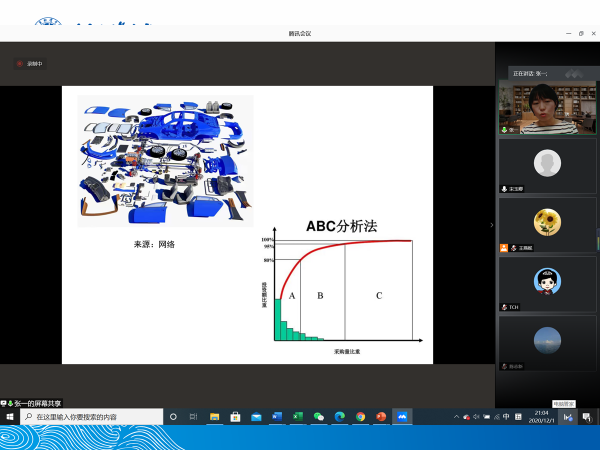Image resolution: width=600 pixels, height=450 pixels.
Task: Open Task View on the taskbar
Action: click(193, 416)
